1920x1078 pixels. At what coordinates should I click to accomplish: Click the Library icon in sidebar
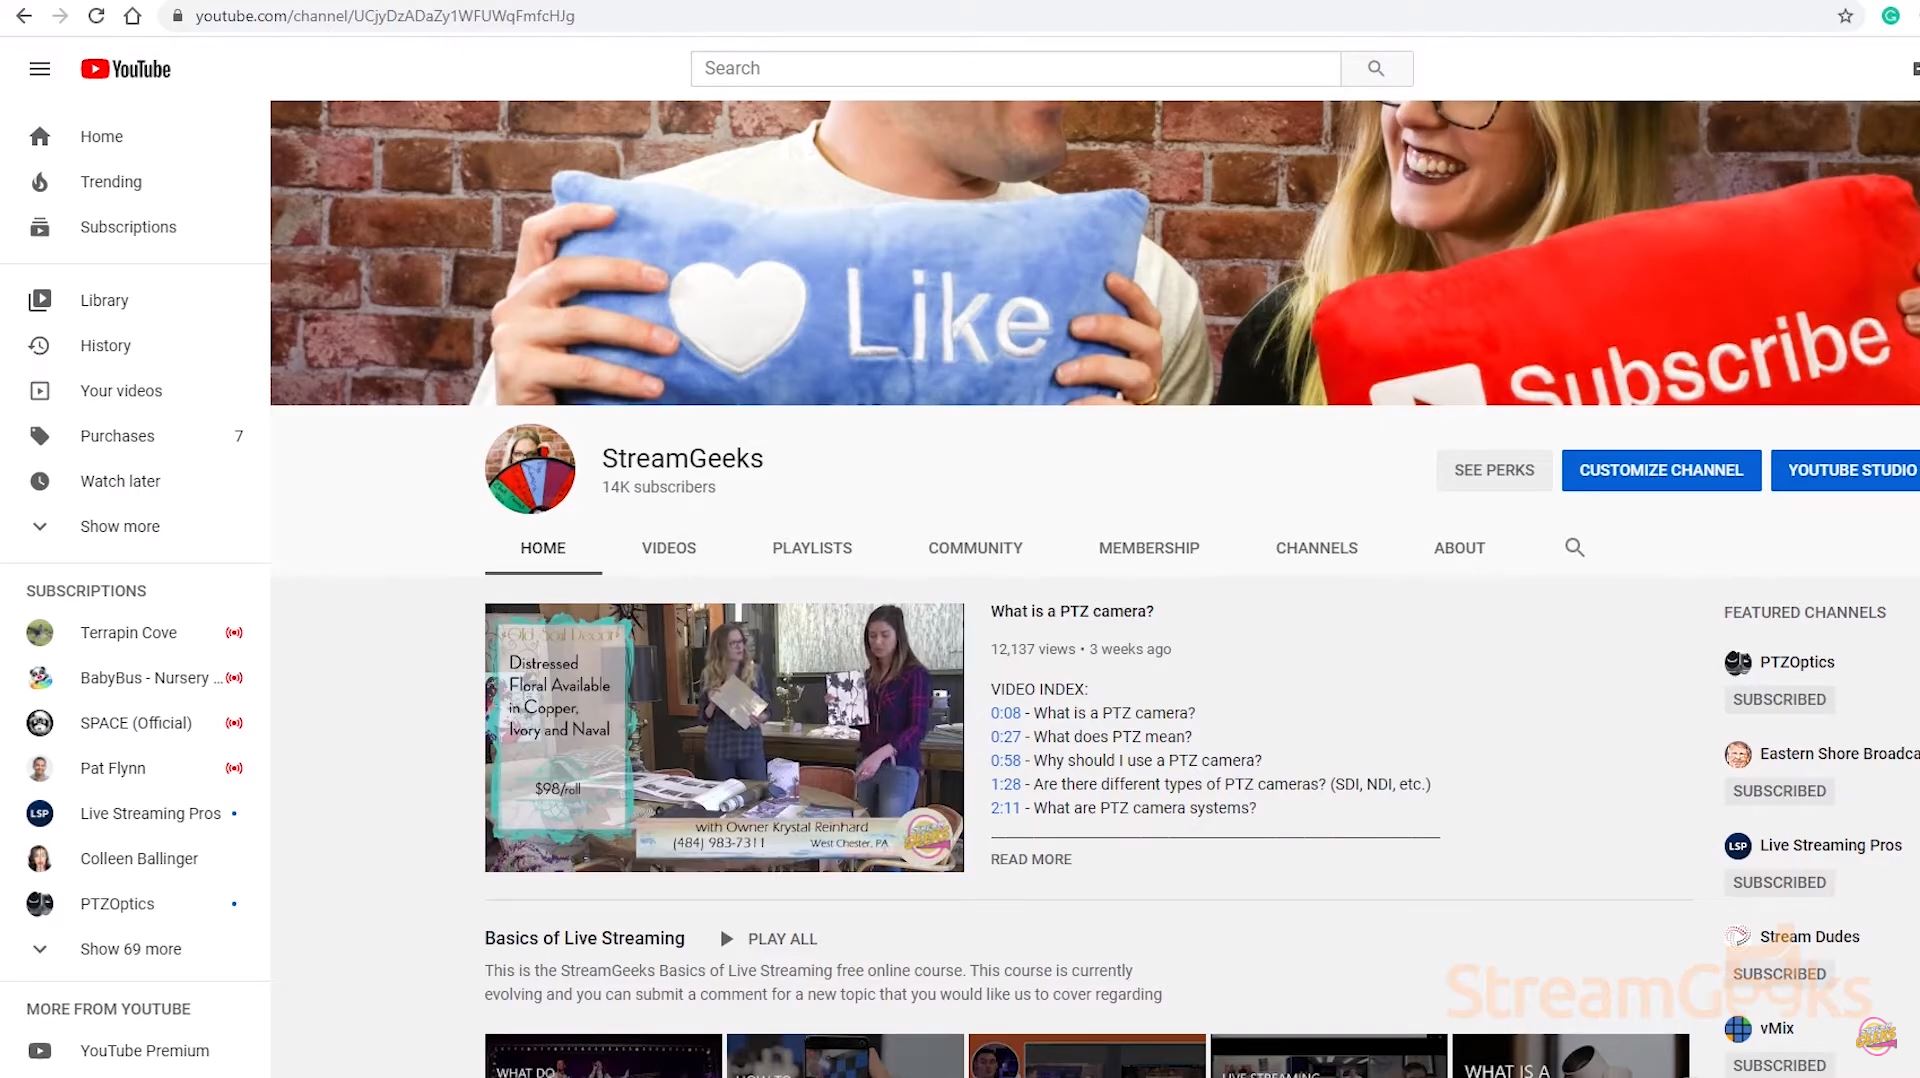tap(40, 300)
